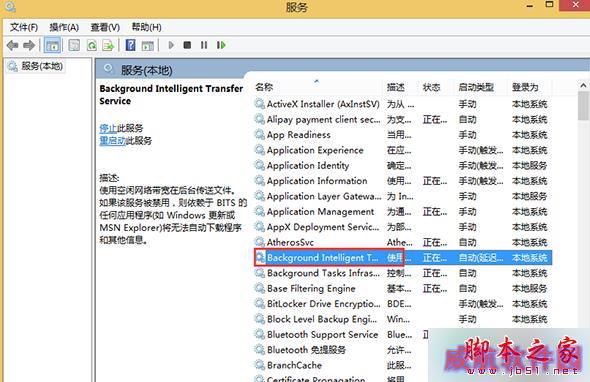The width and height of the screenshot is (590, 382).
Task: Click the Properties toolbar icon
Action: [x=74, y=46]
